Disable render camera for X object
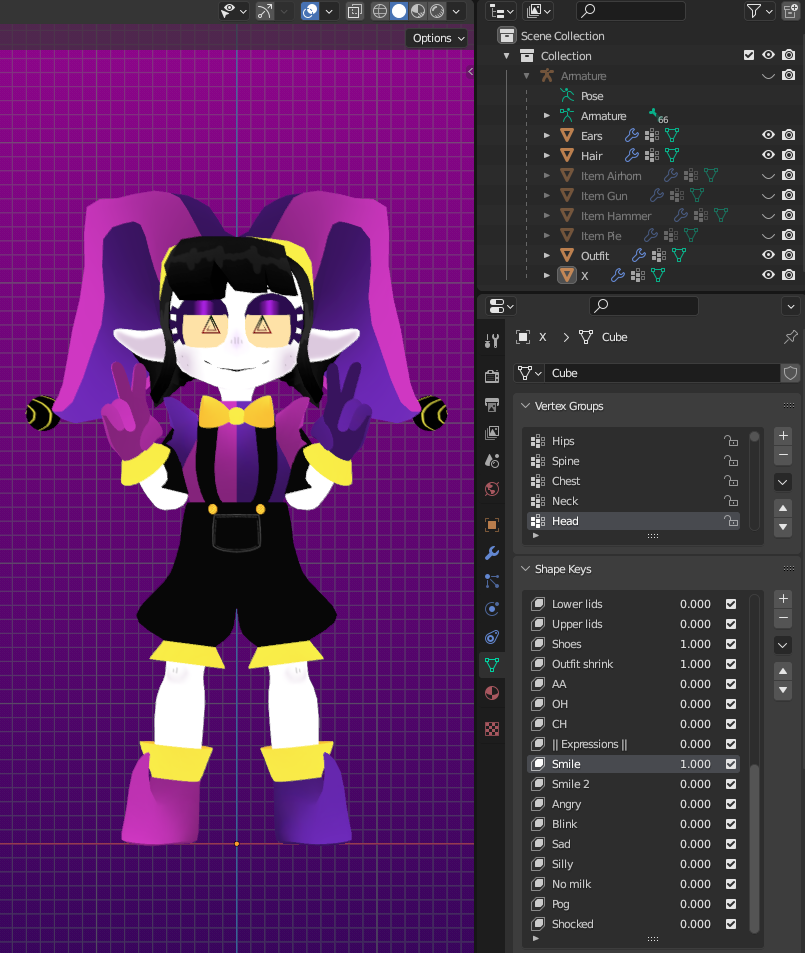 (x=789, y=275)
